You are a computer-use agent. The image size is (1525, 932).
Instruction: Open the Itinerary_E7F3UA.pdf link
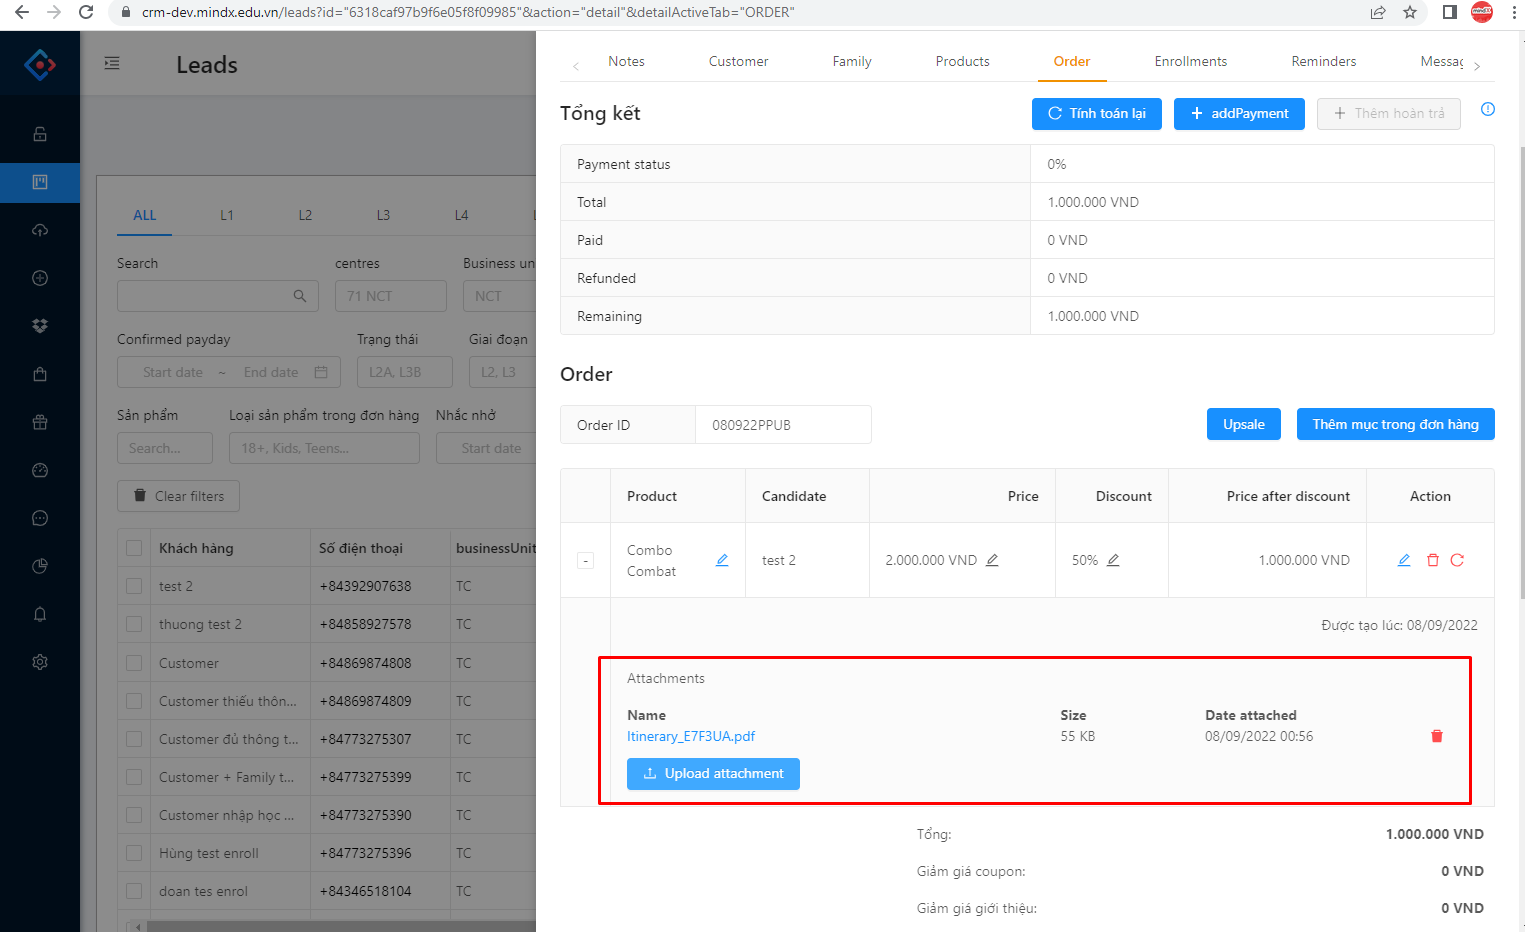691,736
